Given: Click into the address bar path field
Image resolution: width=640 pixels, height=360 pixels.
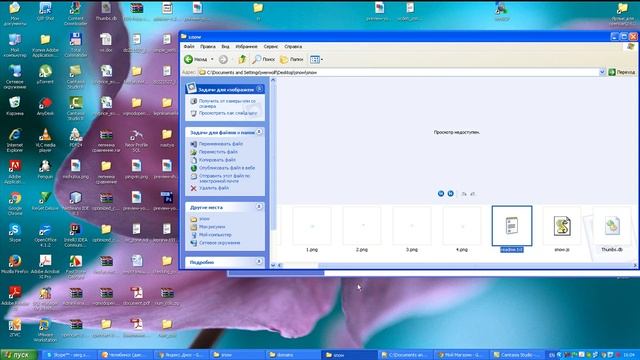Looking at the screenshot, I should pyautogui.click(x=398, y=72).
